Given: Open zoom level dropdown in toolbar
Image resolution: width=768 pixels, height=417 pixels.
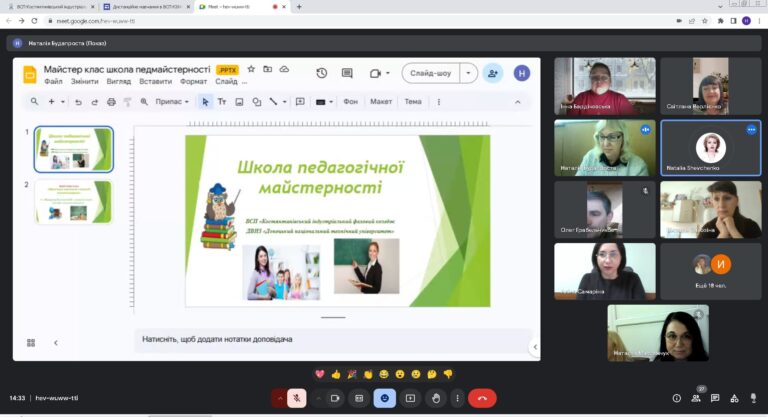Looking at the screenshot, I should pyautogui.click(x=172, y=102).
